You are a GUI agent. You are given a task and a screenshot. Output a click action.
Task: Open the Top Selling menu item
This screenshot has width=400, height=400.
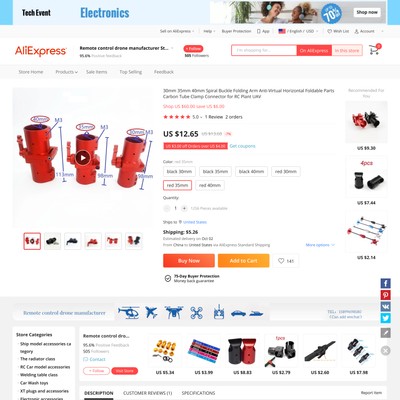tap(131, 72)
